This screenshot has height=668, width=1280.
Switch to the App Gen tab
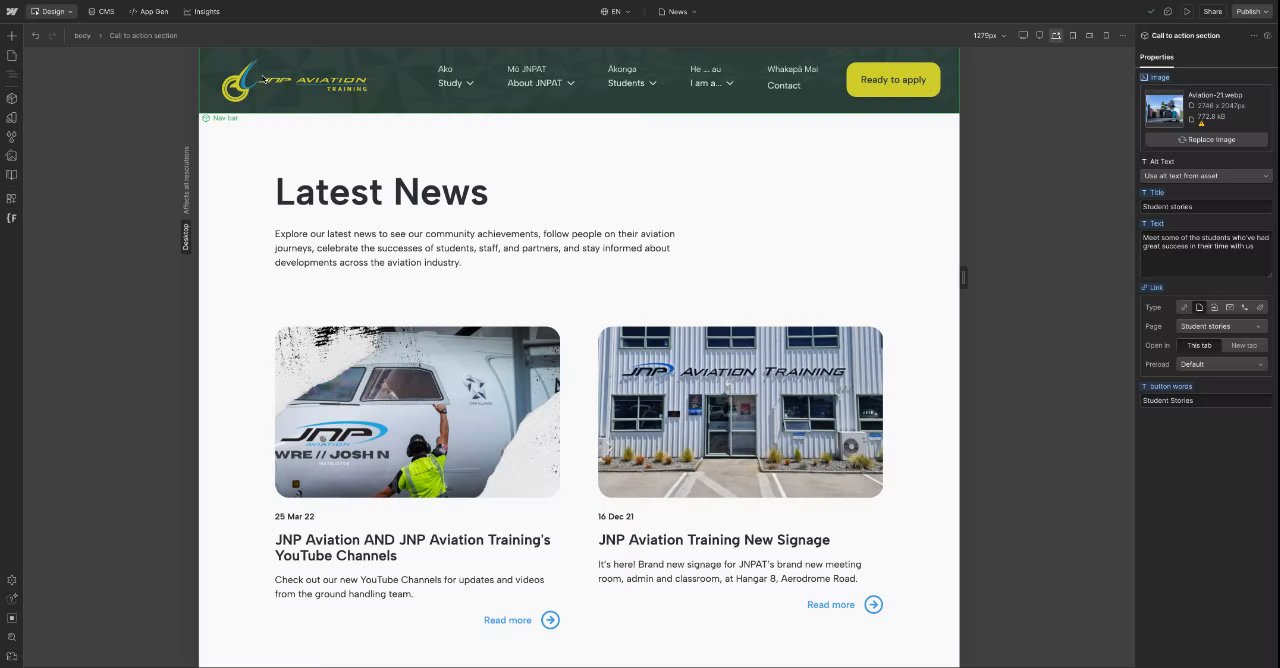[148, 12]
